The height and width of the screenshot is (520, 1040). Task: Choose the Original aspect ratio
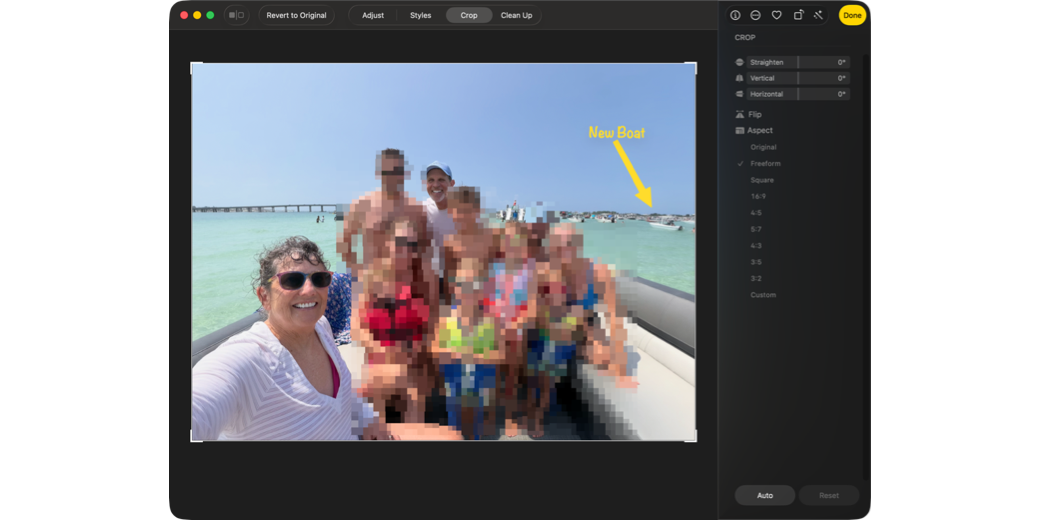point(763,147)
